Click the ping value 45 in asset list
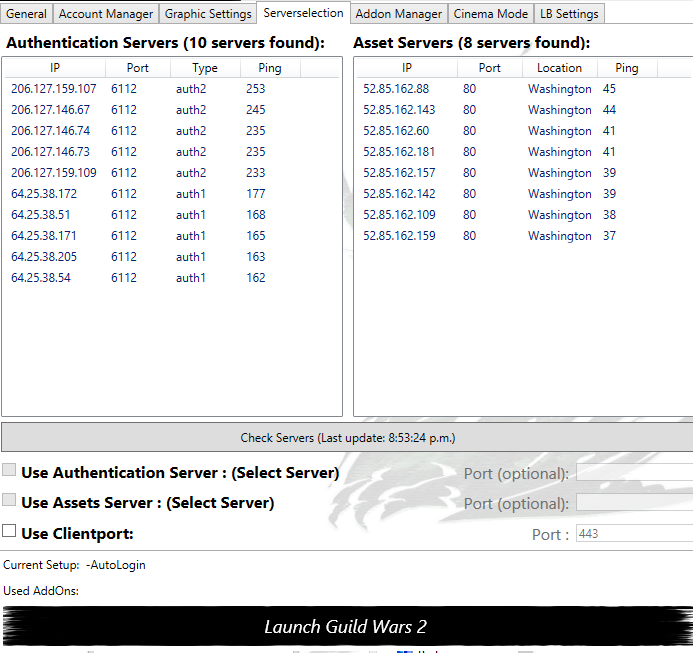 [x=609, y=89]
